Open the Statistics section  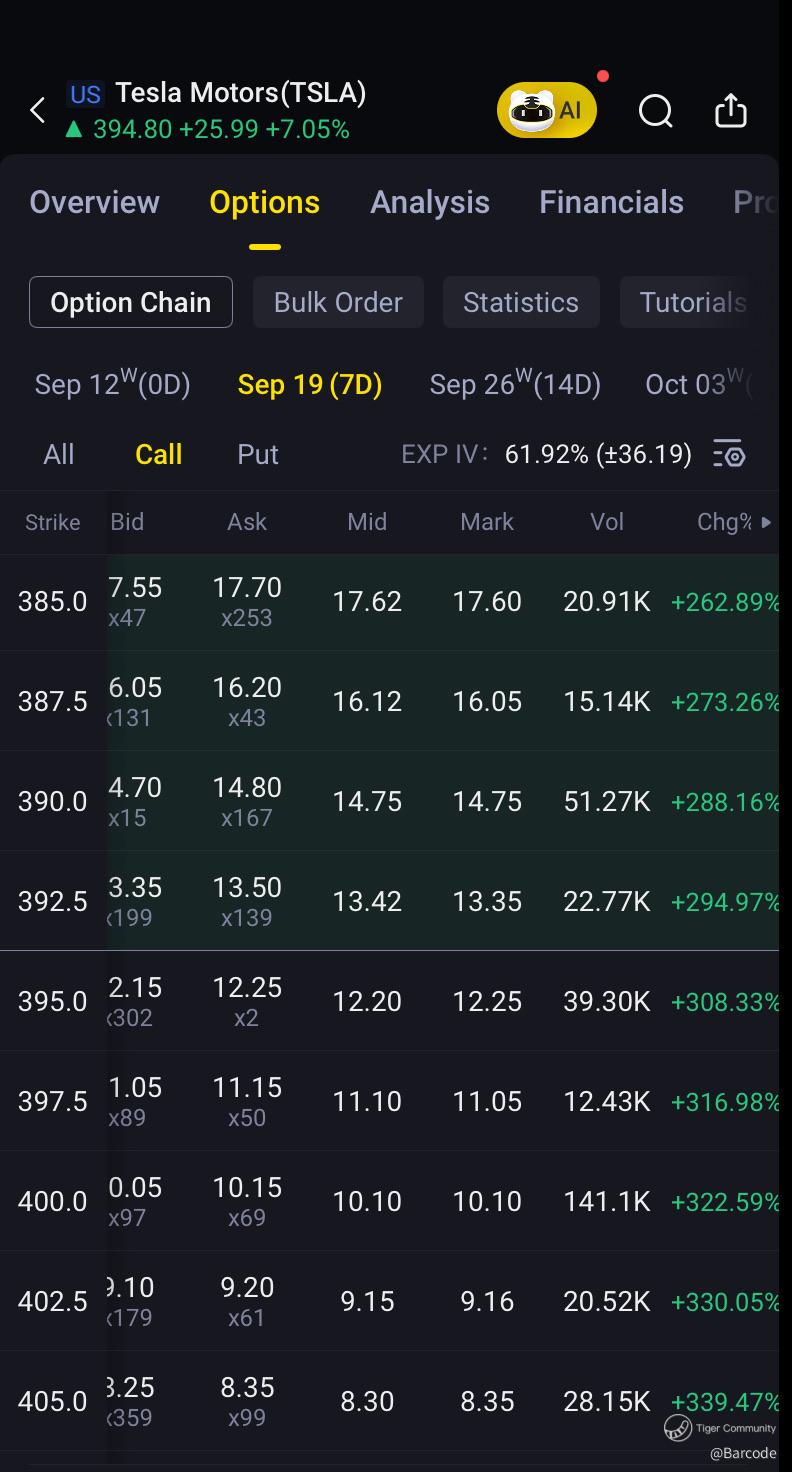coord(521,302)
